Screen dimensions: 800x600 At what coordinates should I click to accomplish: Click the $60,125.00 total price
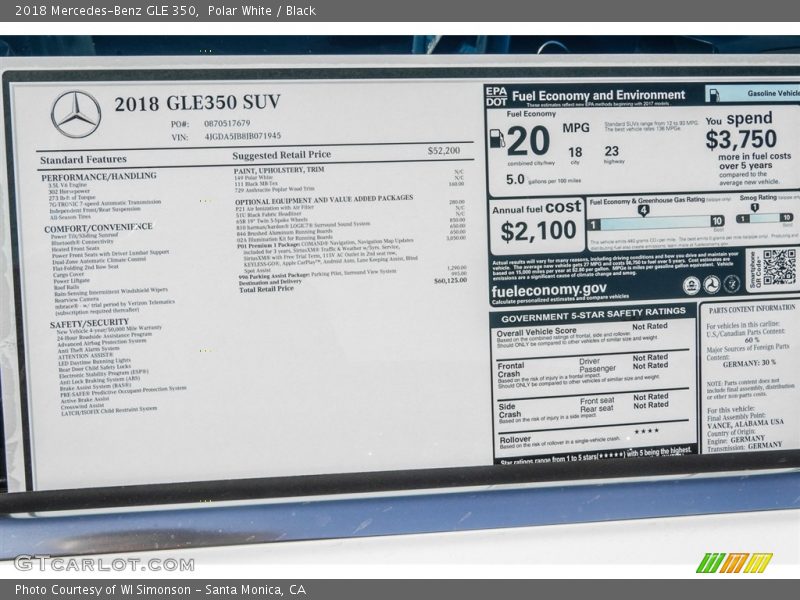(451, 281)
